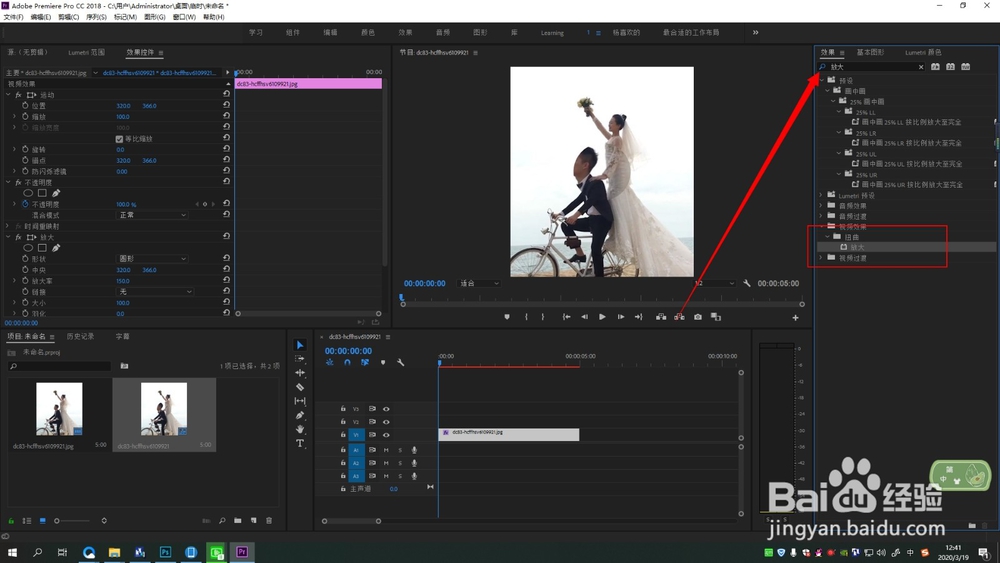Click Mark Out bracket button
This screenshot has width=1000, height=563.
(x=543, y=317)
